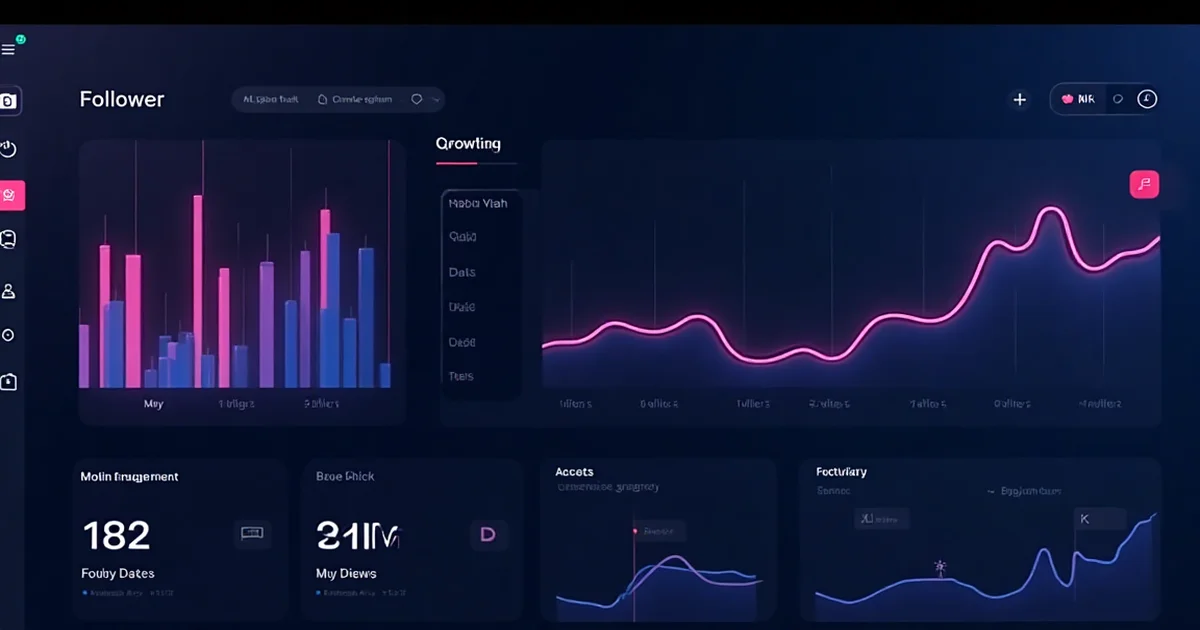
Task: Open the first filter option in header pill
Action: click(270, 100)
